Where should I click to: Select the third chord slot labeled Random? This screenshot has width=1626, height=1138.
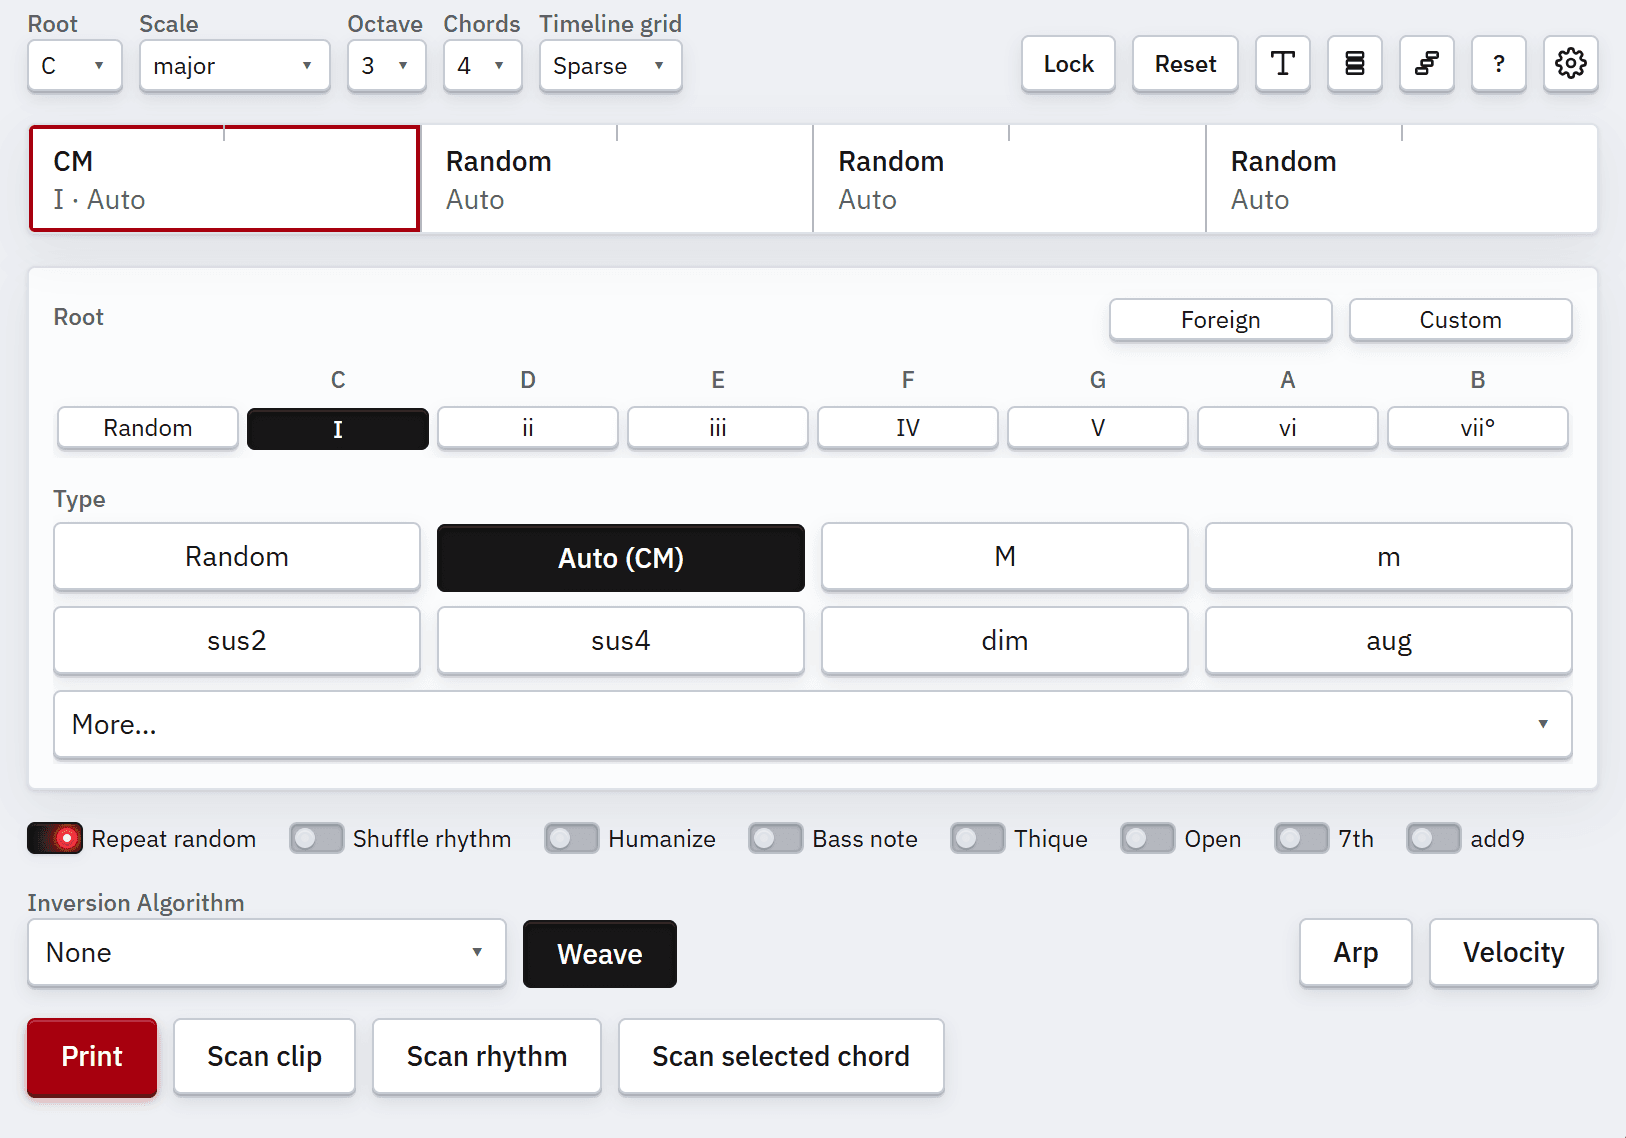tap(1010, 179)
